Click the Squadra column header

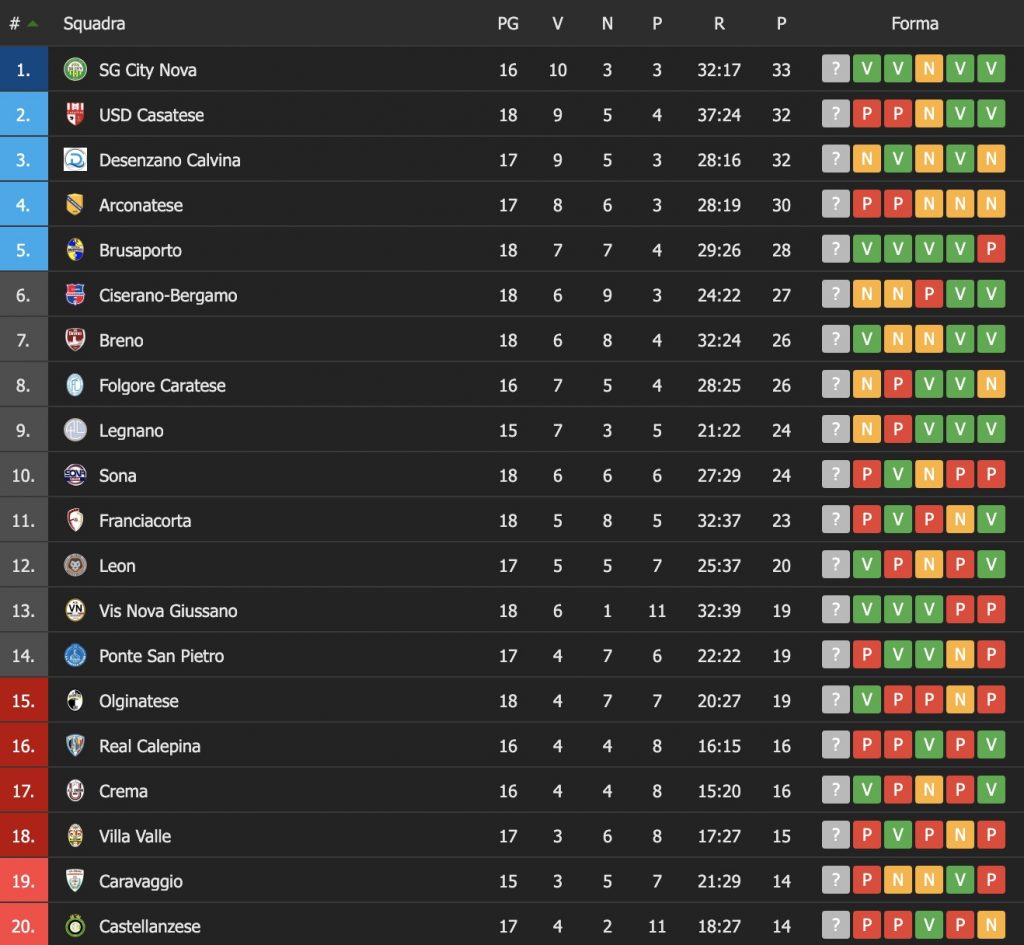tap(94, 24)
